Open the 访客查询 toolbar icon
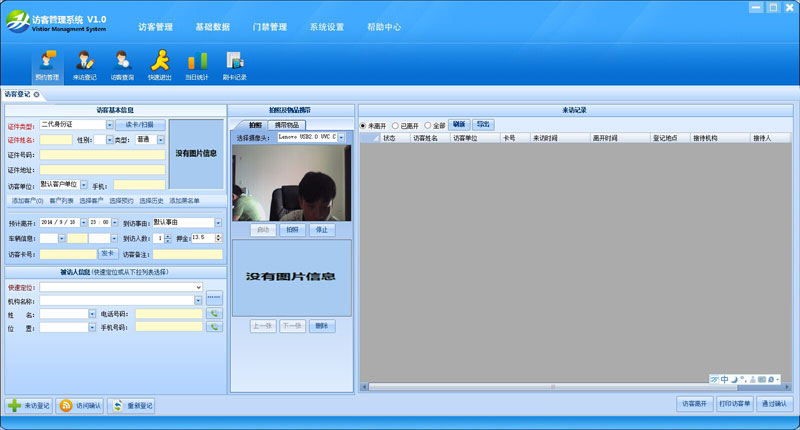This screenshot has width=800, height=430. tap(122, 65)
